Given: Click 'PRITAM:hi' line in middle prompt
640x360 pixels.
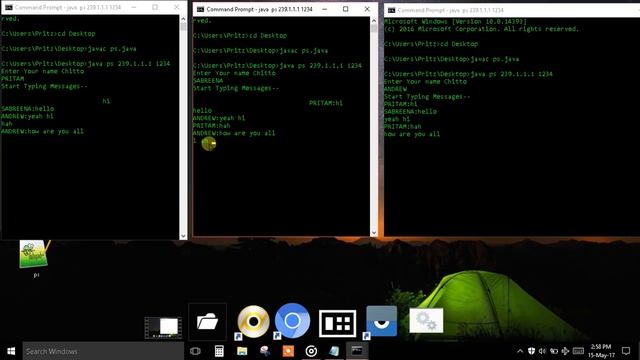Looking at the screenshot, I should (x=326, y=103).
